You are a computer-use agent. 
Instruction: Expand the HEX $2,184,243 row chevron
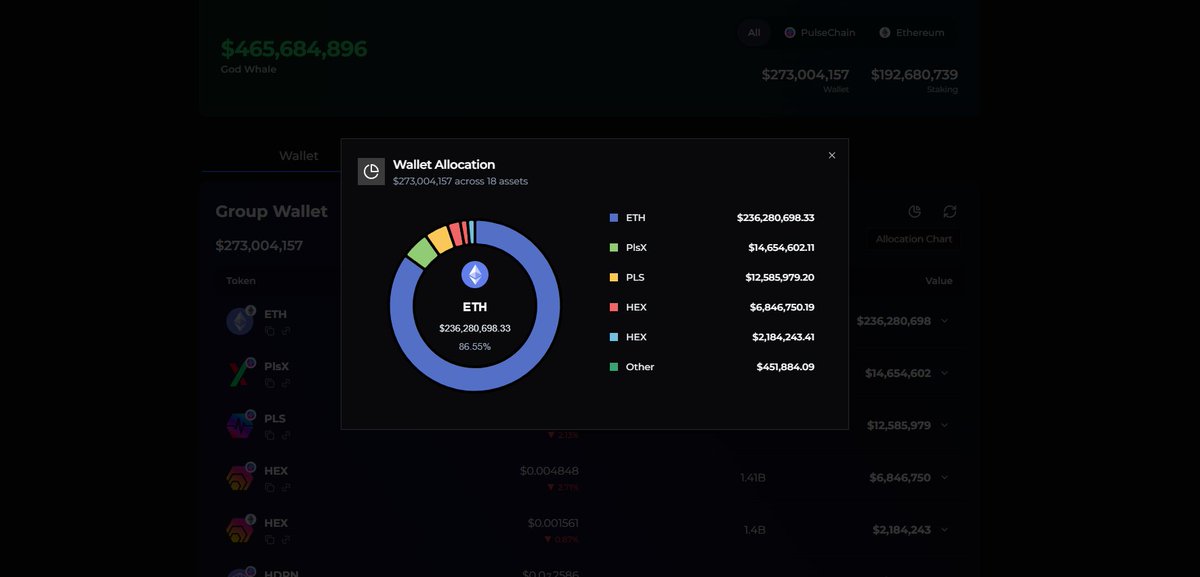click(945, 530)
